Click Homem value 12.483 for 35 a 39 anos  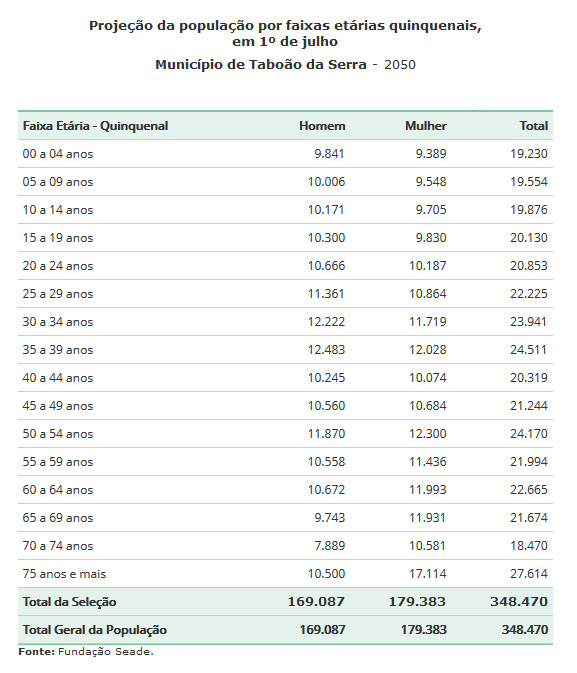(326, 350)
